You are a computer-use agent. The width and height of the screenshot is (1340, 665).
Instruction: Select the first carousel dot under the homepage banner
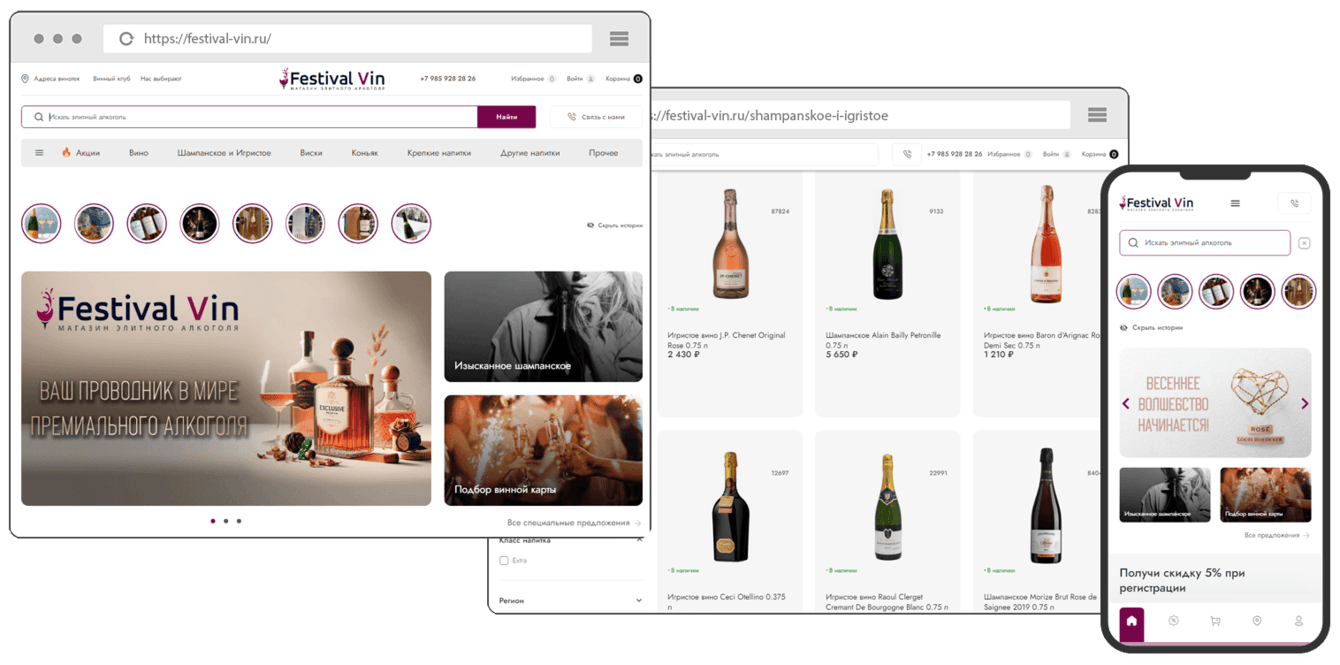[x=213, y=521]
